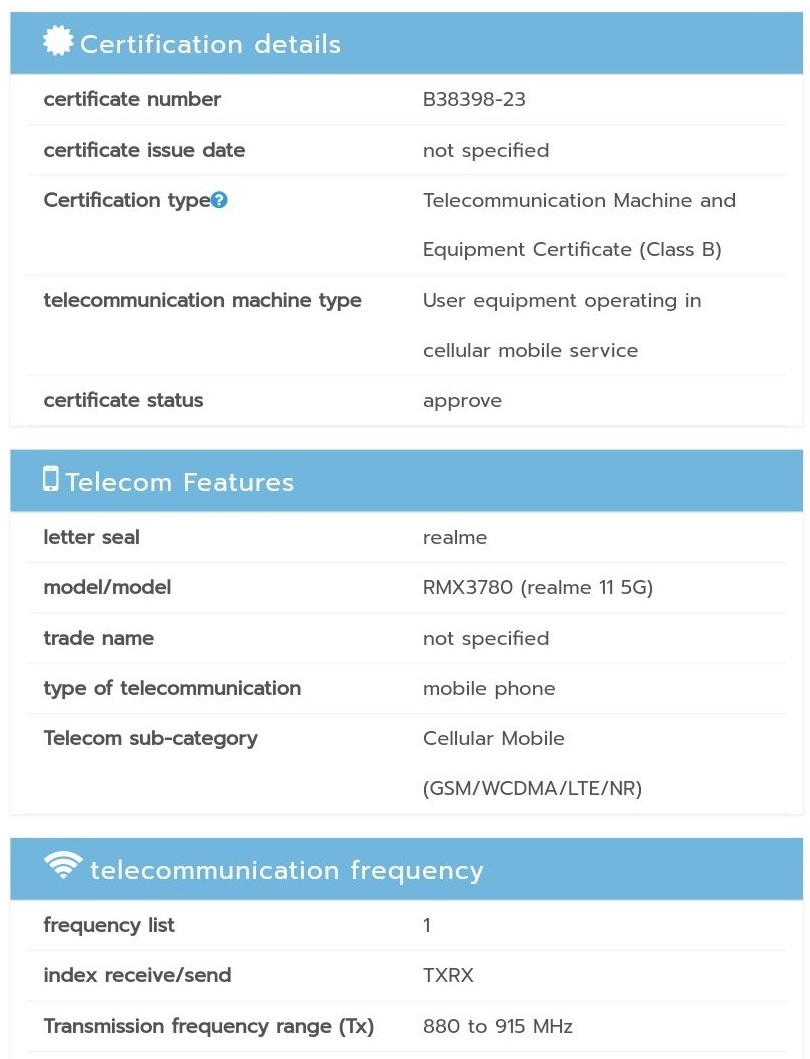
Task: Click the Telecom sub-category label
Action: 150,738
